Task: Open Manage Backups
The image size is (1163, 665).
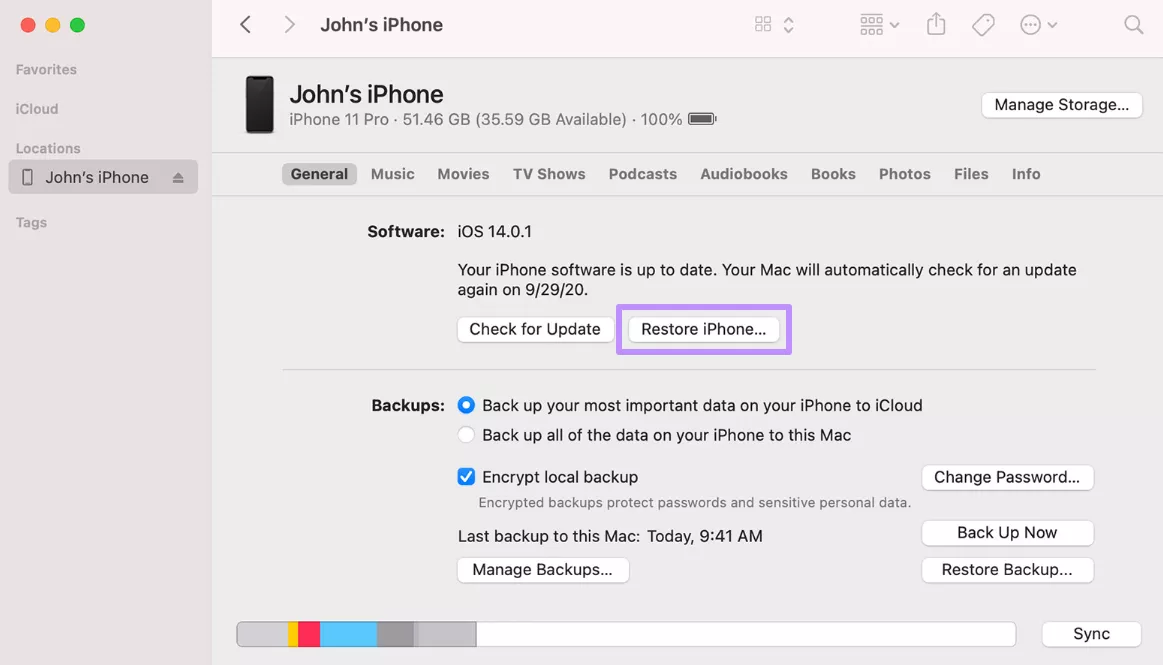Action: tap(542, 570)
